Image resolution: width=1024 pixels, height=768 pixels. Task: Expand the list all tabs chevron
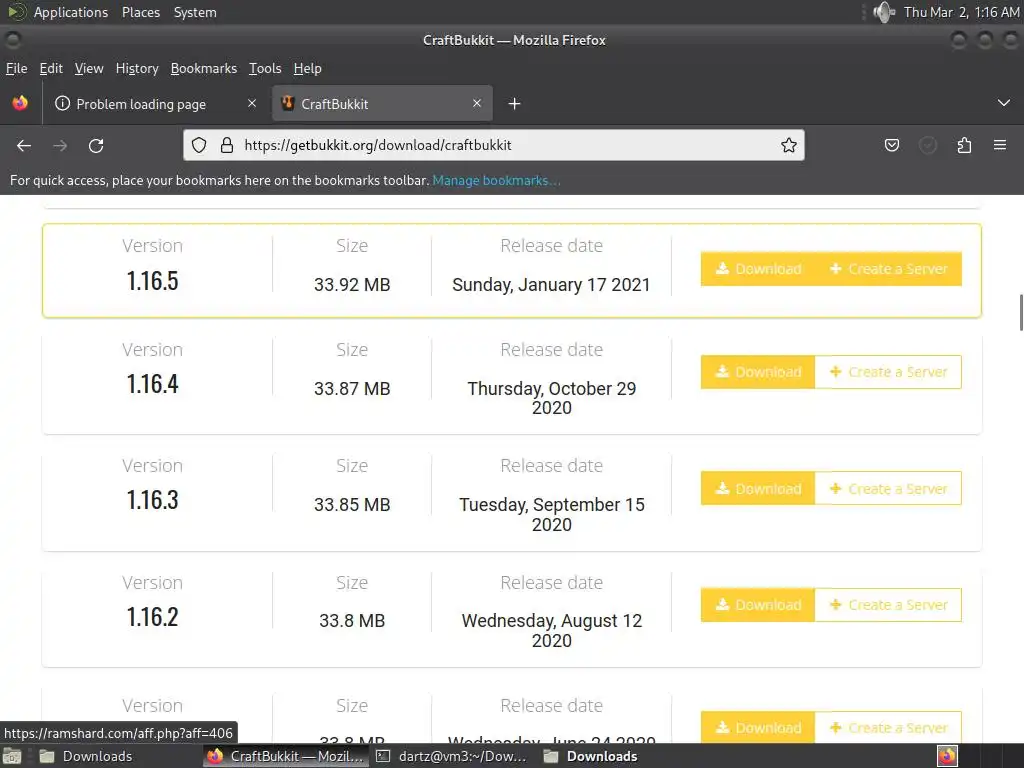[1004, 103]
